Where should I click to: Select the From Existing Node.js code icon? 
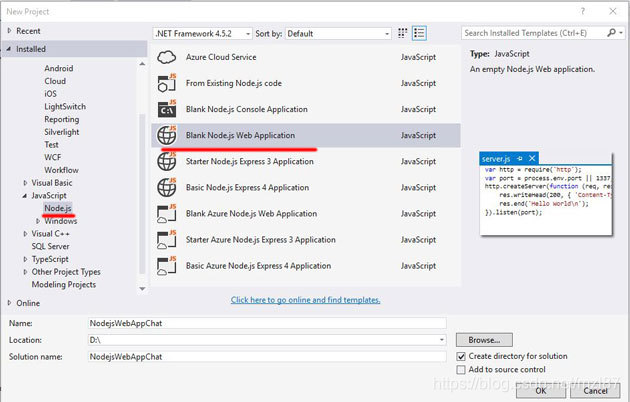point(166,83)
